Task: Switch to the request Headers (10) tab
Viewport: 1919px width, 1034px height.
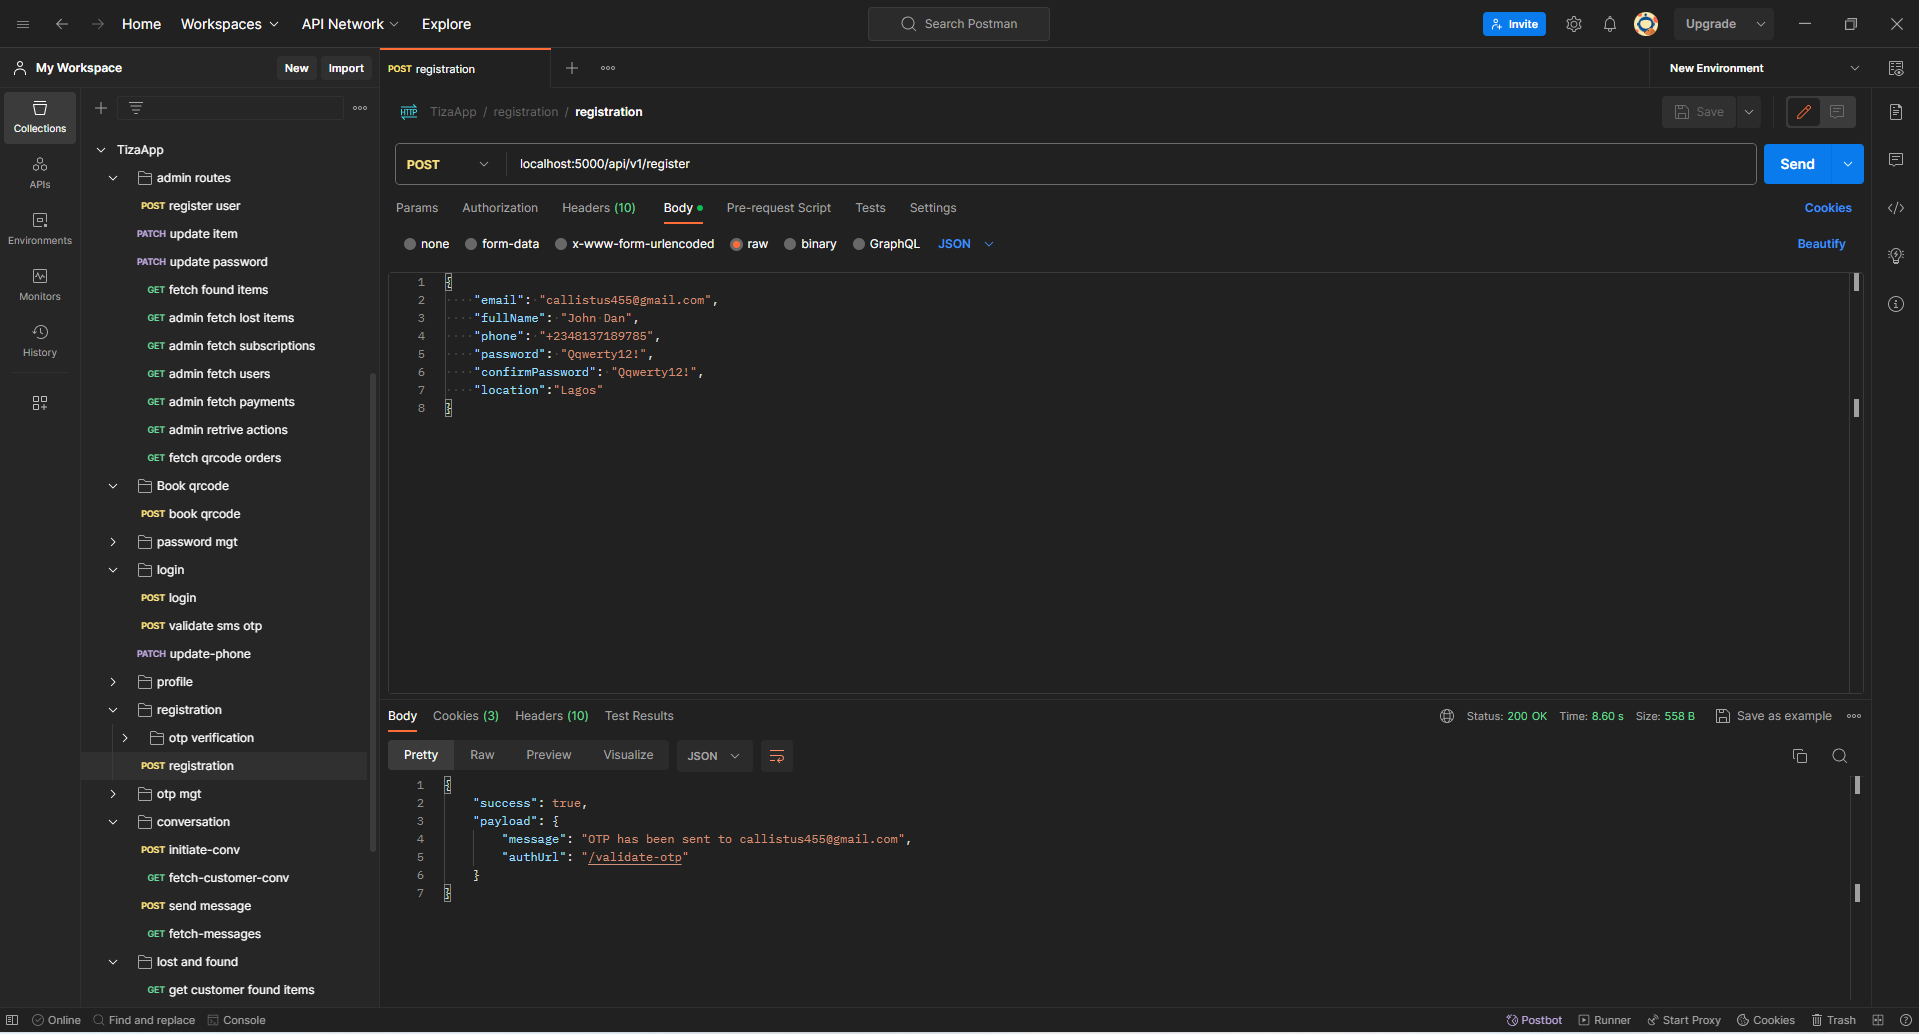Action: coord(599,208)
